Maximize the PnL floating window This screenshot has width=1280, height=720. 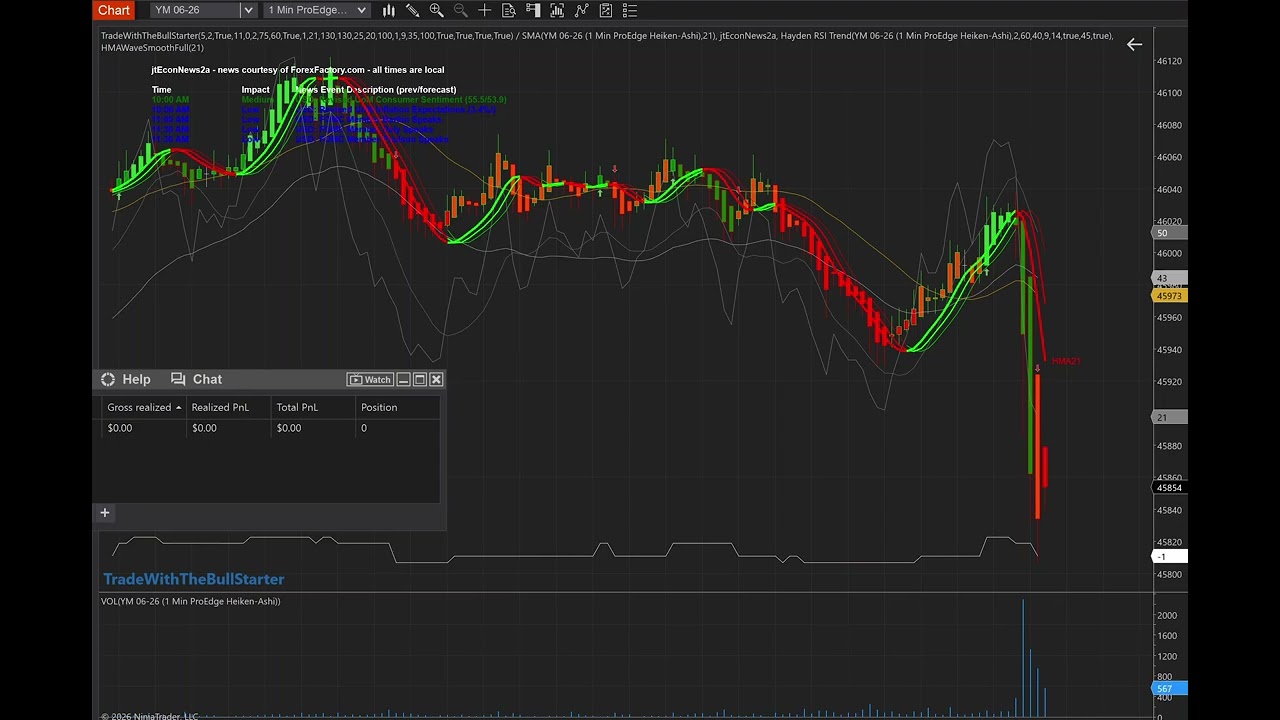click(420, 379)
